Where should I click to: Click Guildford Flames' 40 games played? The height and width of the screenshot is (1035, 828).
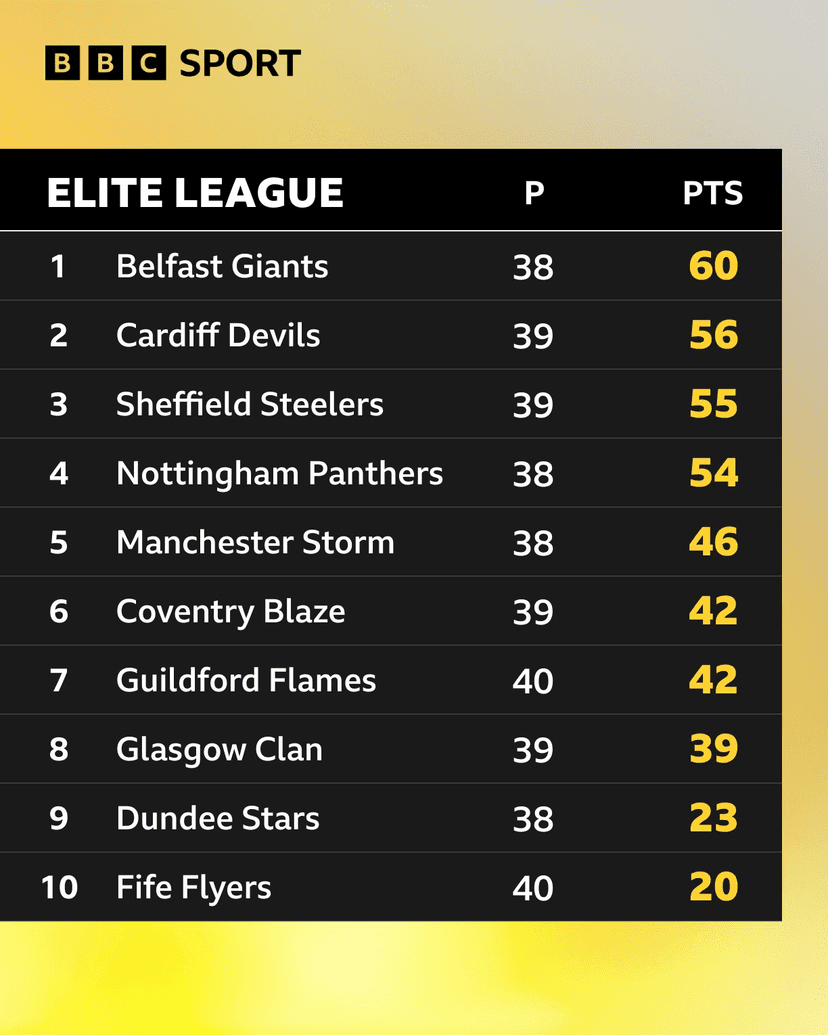coord(533,681)
